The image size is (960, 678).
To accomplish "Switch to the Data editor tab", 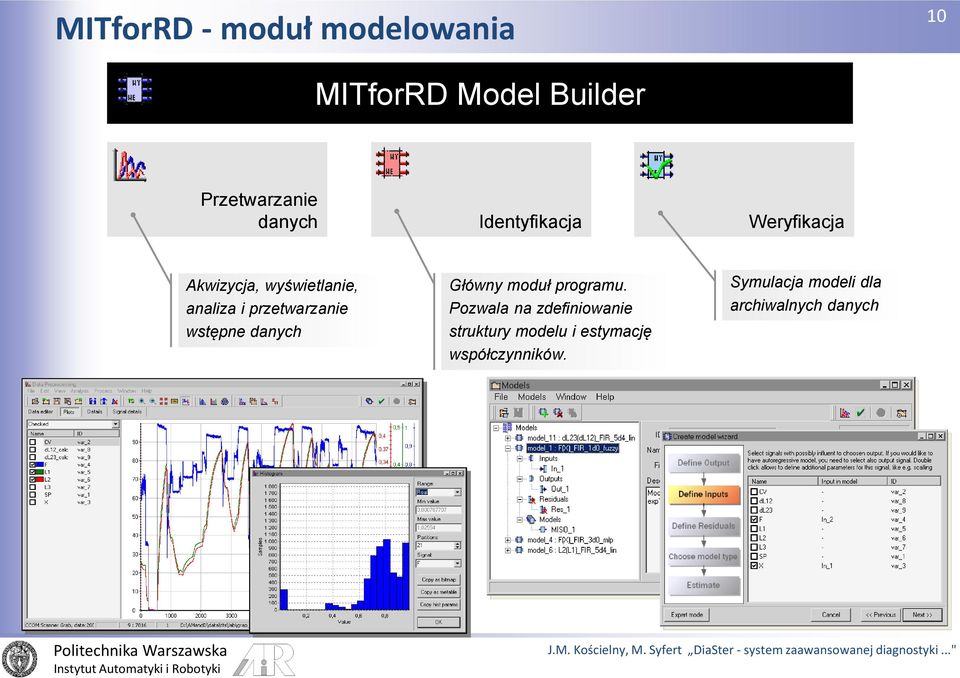I will pyautogui.click(x=41, y=412).
